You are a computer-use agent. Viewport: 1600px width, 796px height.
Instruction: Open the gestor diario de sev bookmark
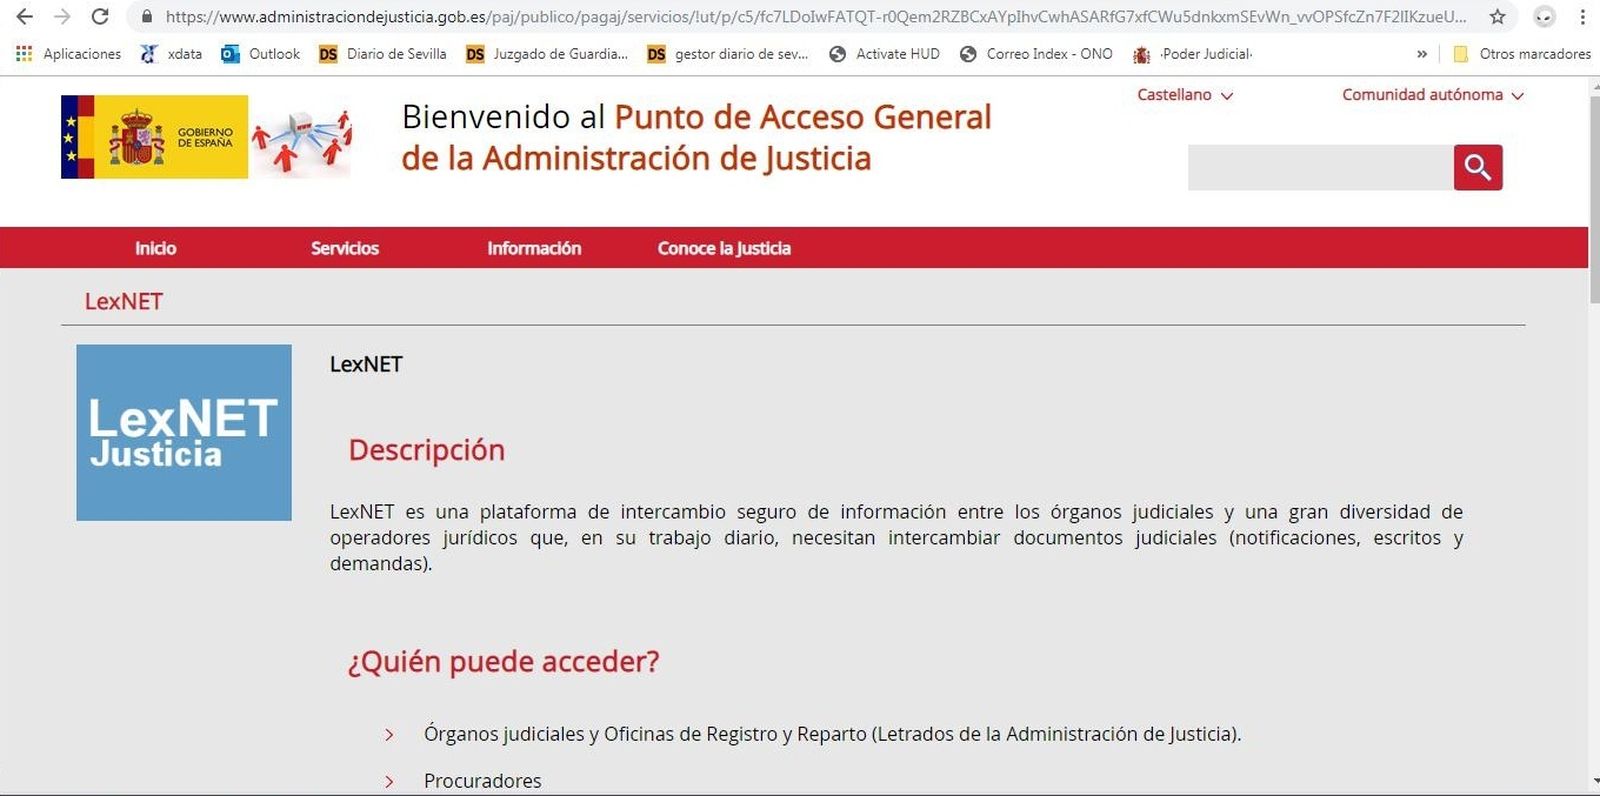click(x=728, y=54)
